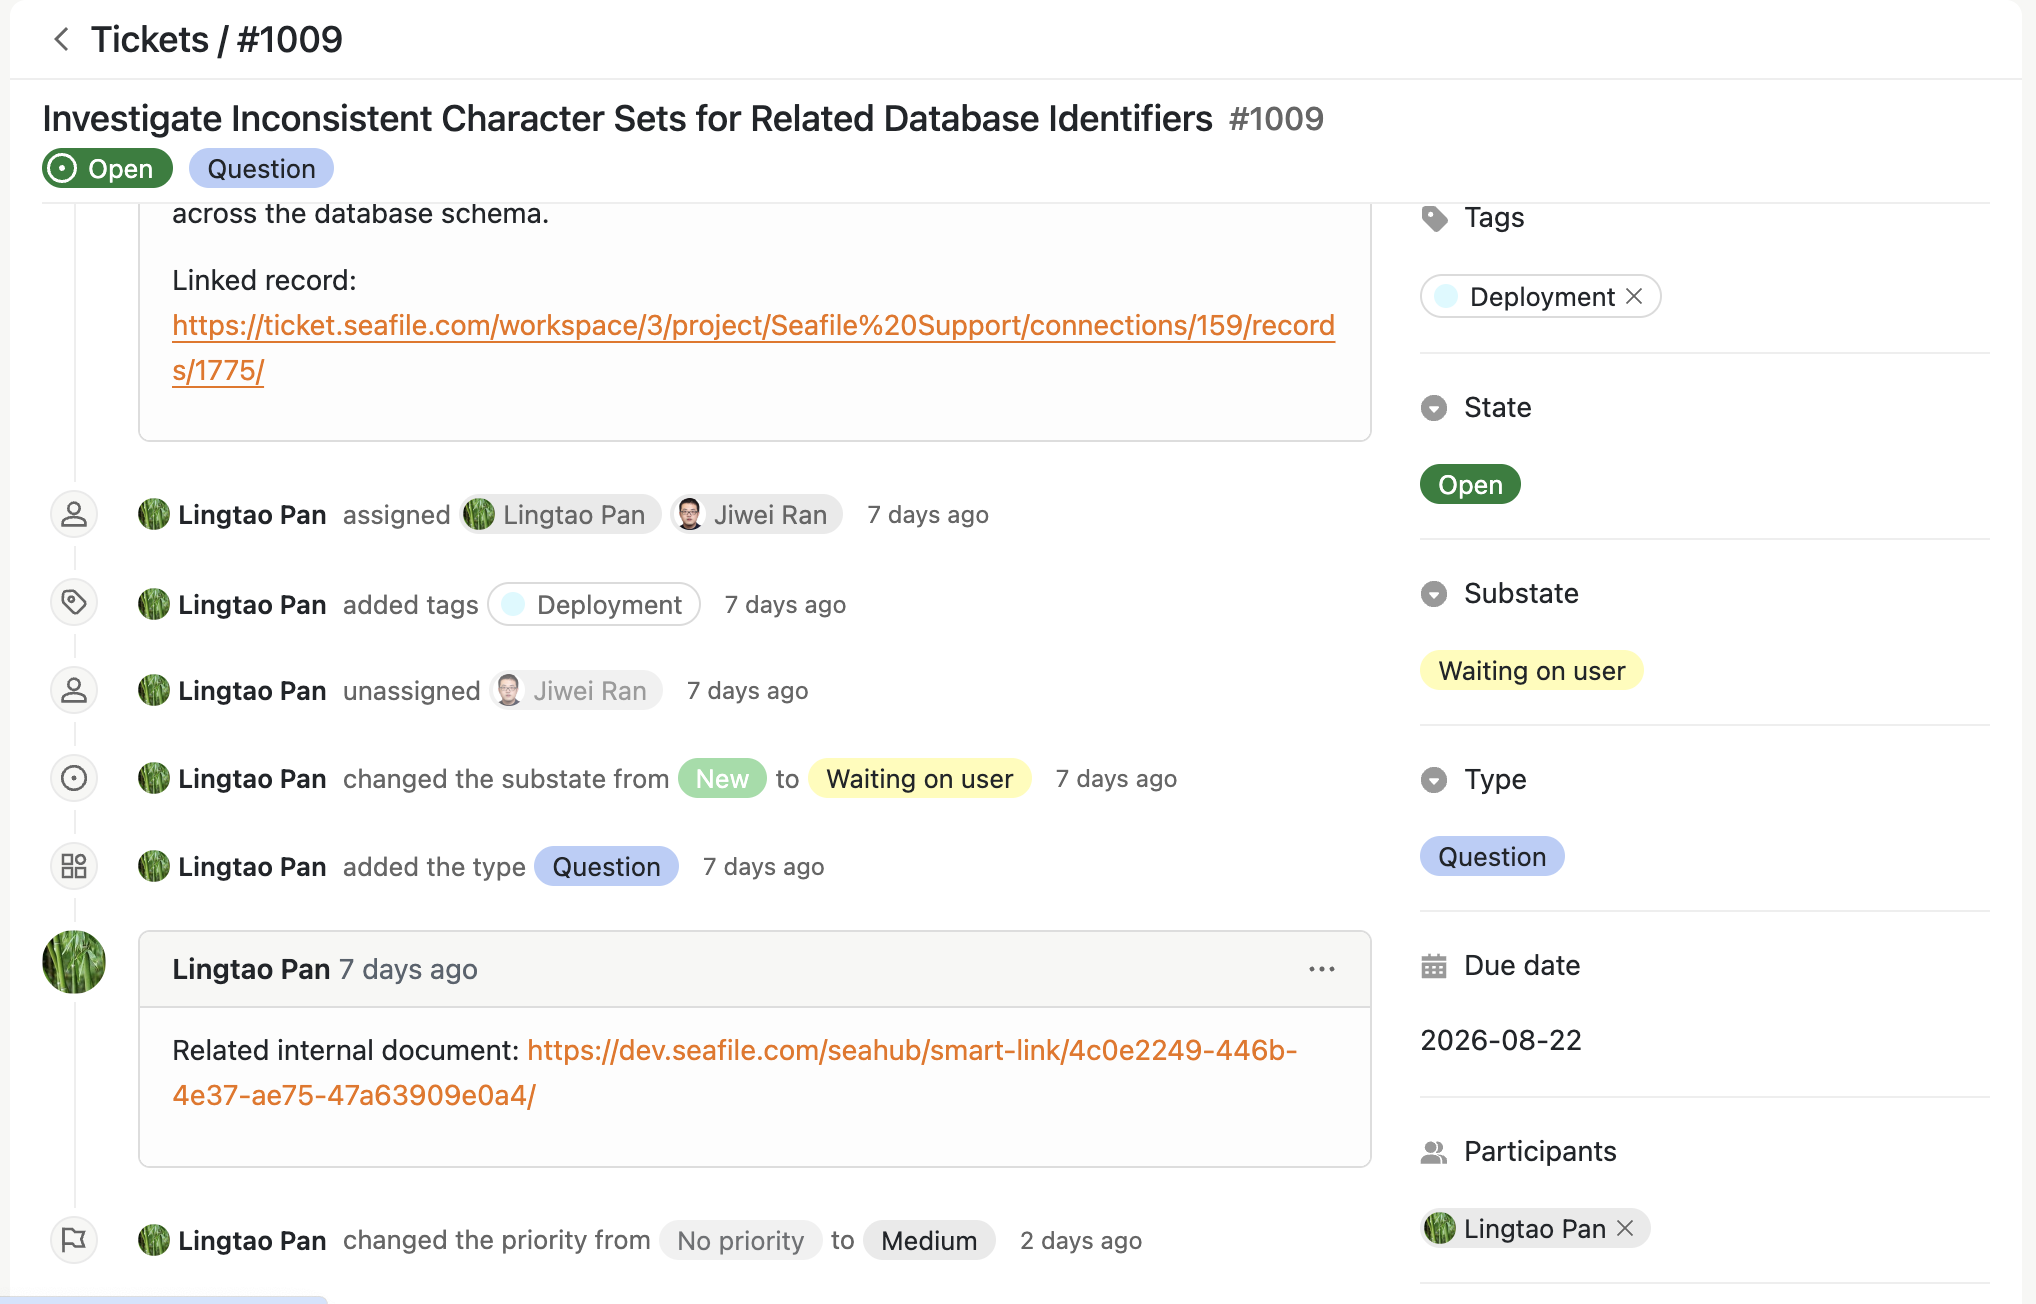
Task: Click the faded Jiwei Ran chip in the unassigned event
Action: (x=576, y=690)
